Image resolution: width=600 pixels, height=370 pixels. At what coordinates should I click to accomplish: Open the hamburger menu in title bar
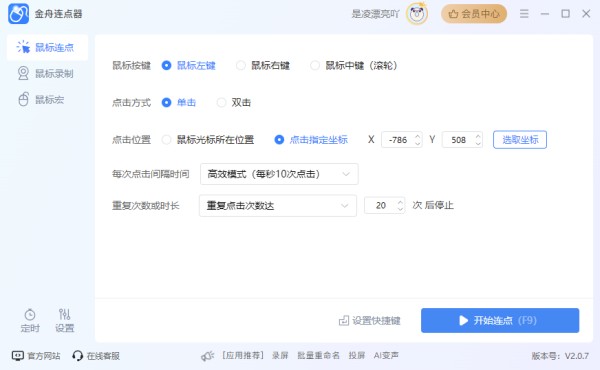[x=524, y=14]
